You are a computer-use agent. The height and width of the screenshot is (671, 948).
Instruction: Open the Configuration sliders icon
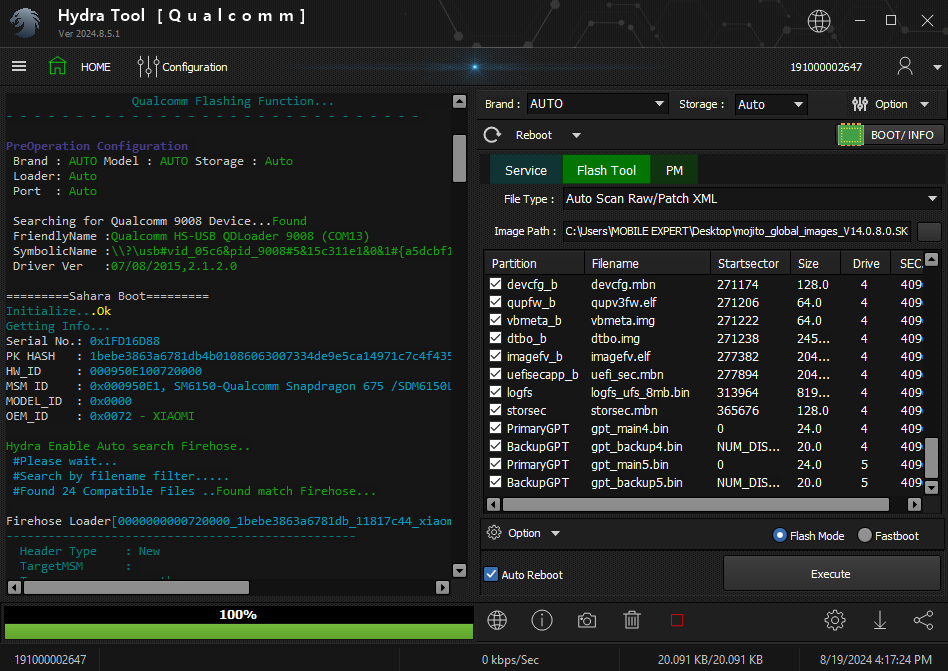point(148,66)
